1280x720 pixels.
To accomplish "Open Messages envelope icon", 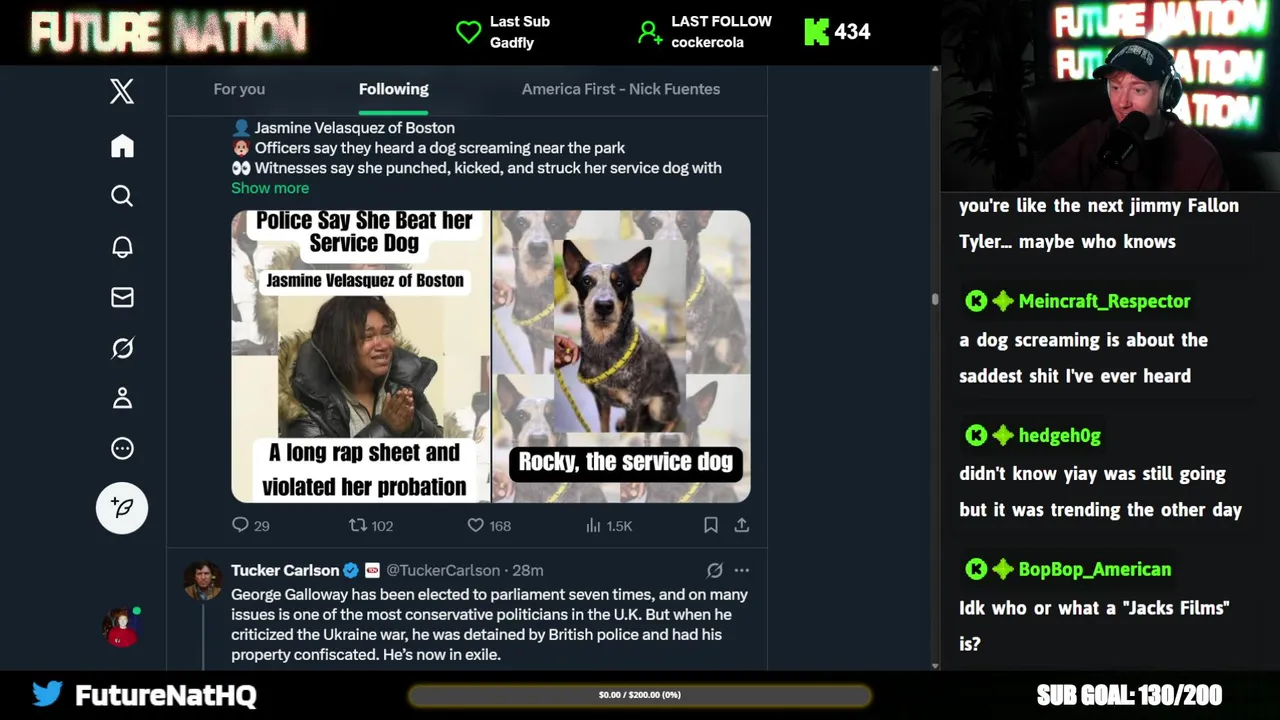I will point(122,297).
